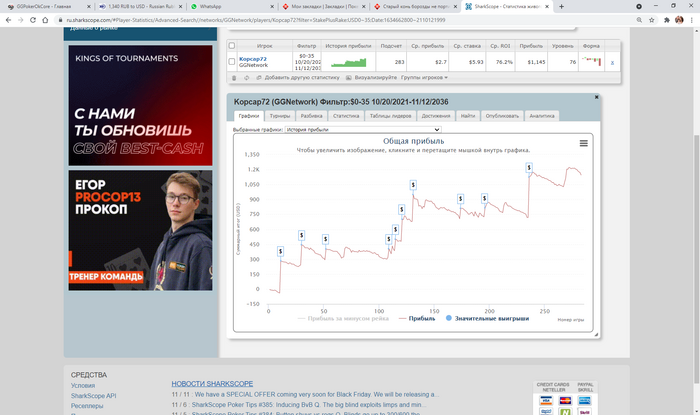Expand the Группы игроков dropdown
The height and width of the screenshot is (415, 700).
(424, 78)
